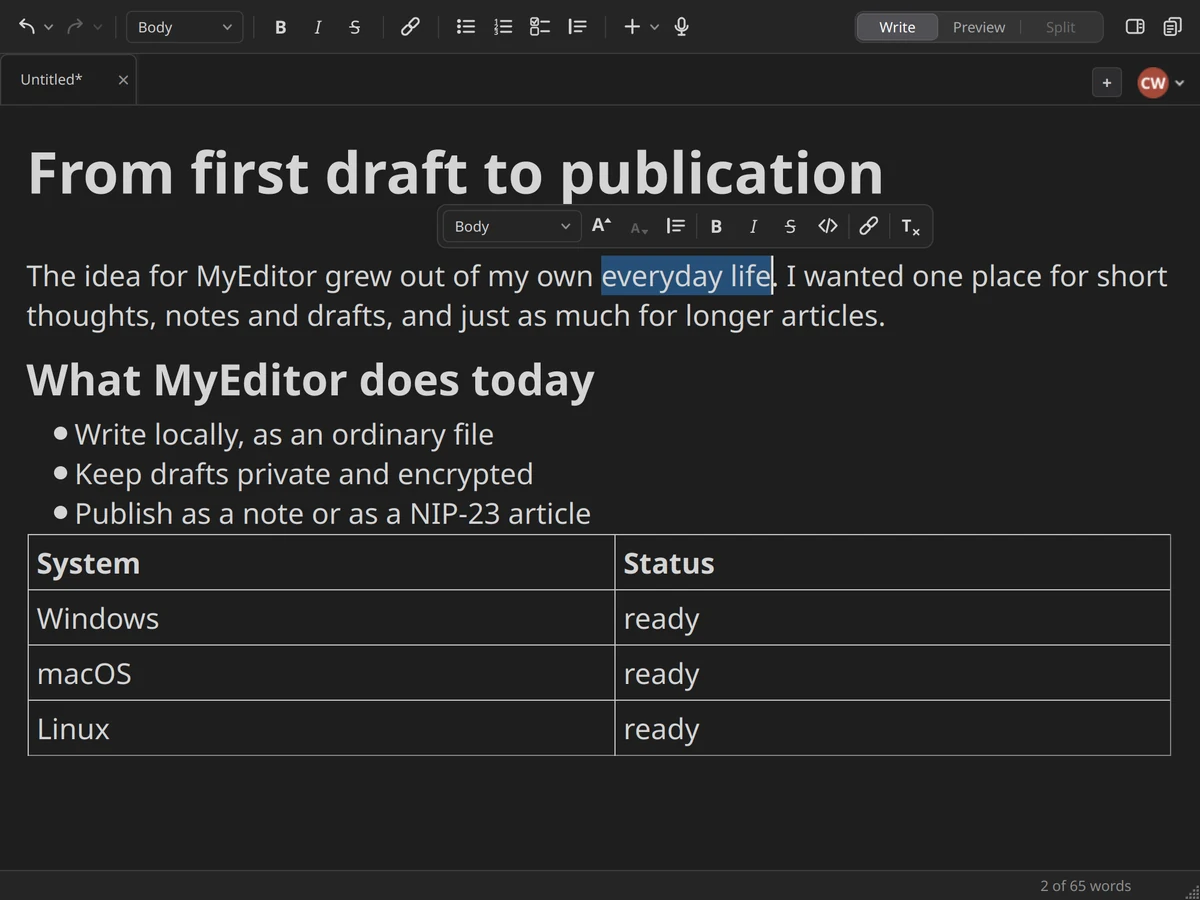Increase font size in floating toolbar
This screenshot has height=900, width=1200.
pyautogui.click(x=601, y=226)
